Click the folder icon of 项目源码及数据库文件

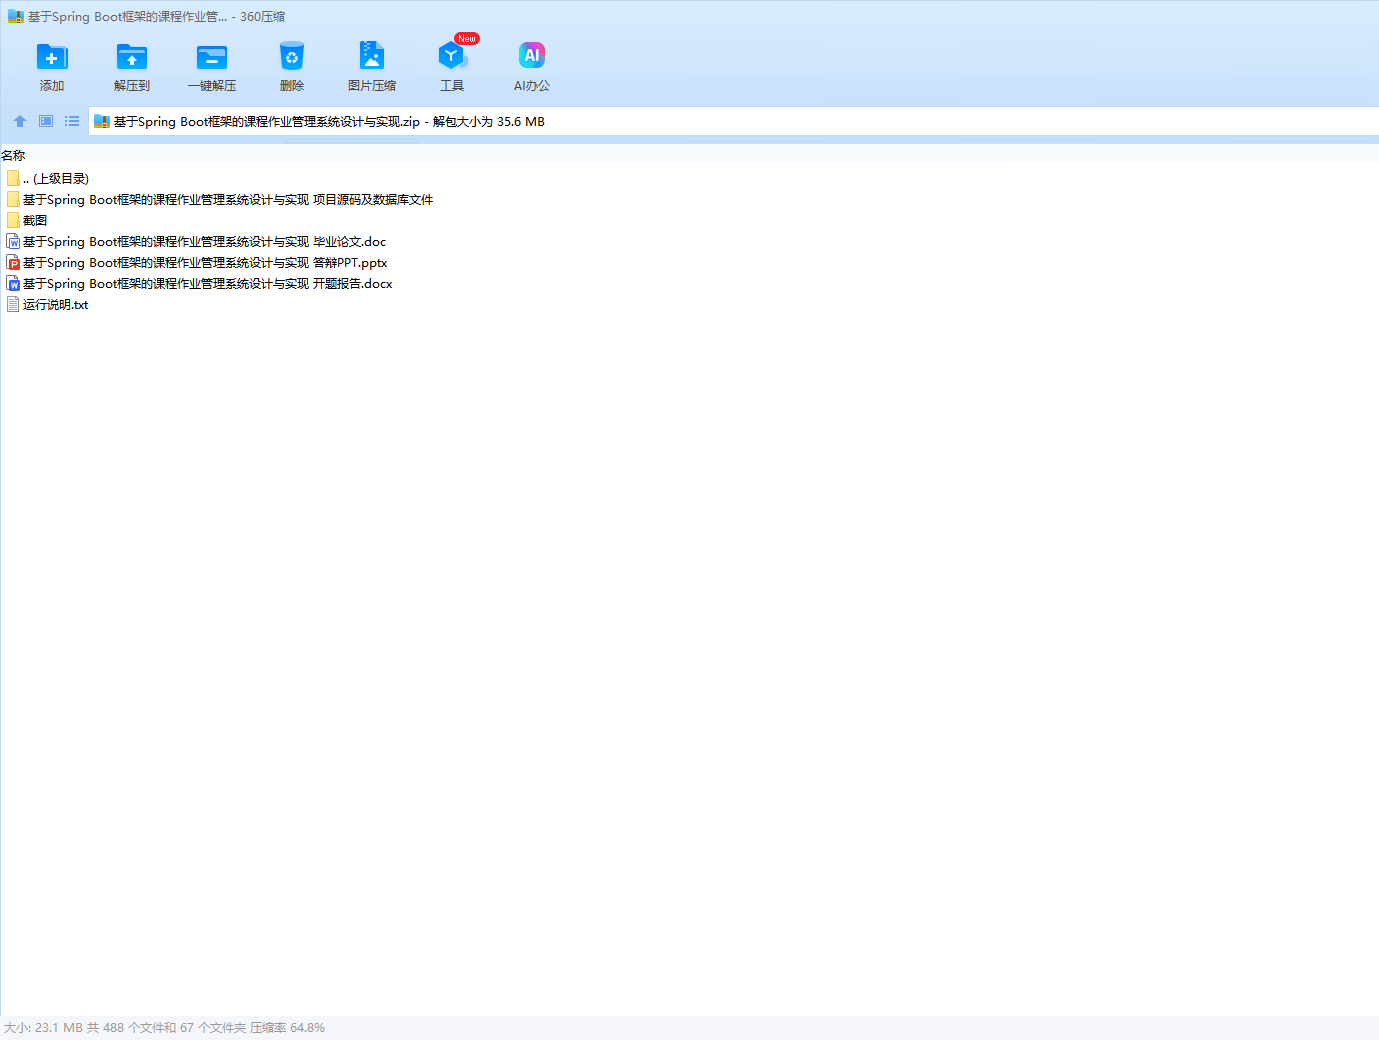(x=13, y=199)
